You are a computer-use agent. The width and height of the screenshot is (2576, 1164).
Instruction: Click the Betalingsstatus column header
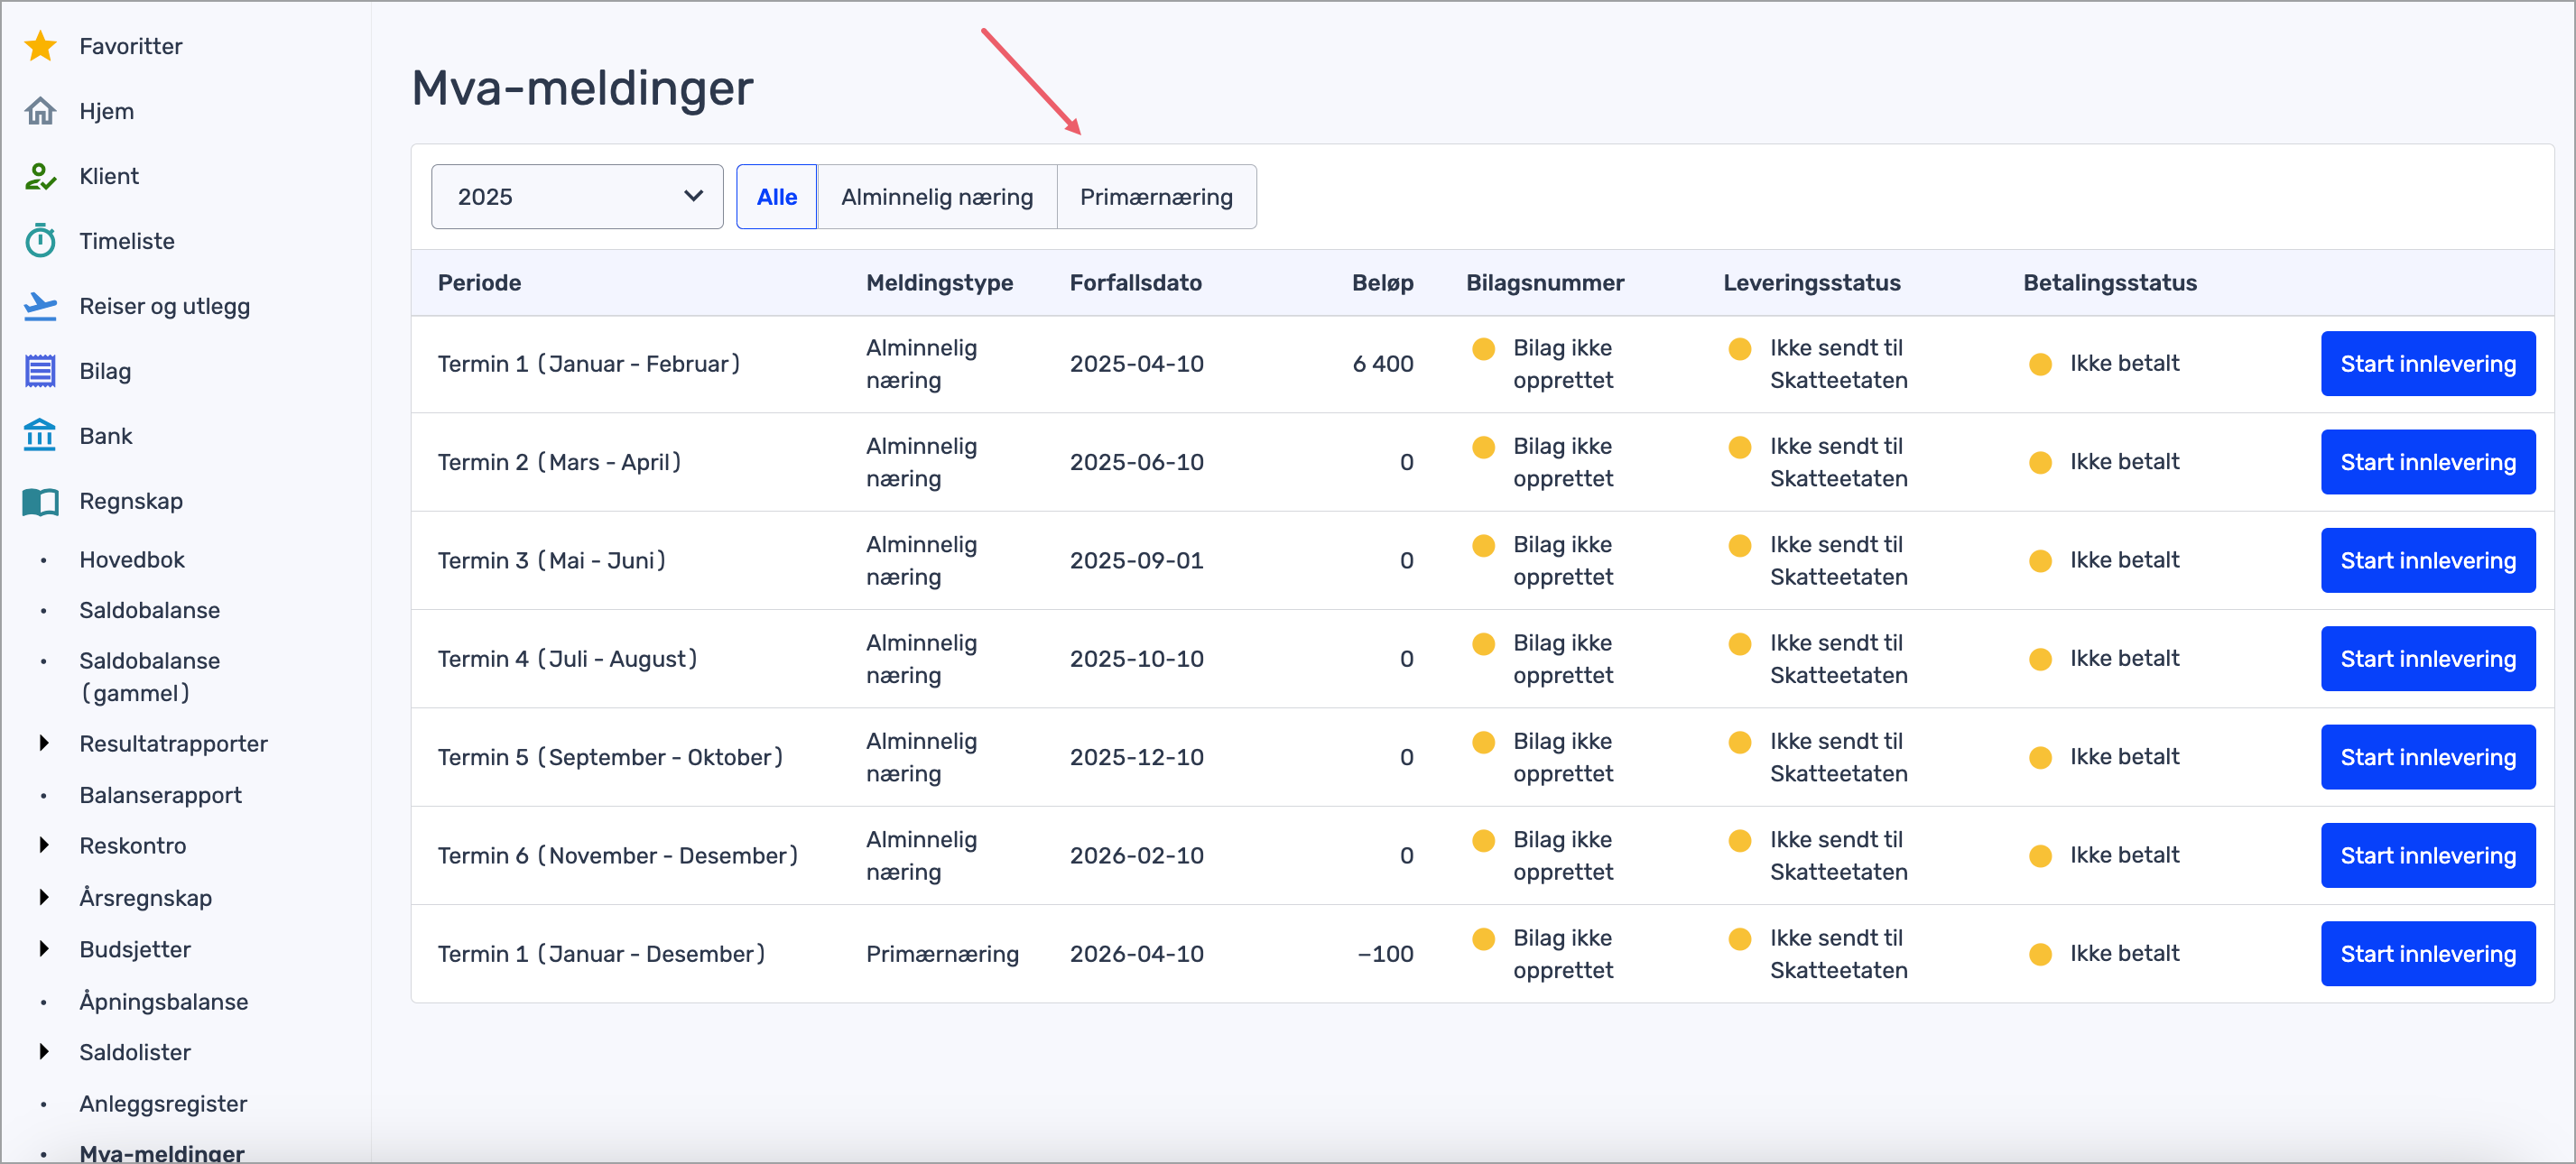point(2110,283)
